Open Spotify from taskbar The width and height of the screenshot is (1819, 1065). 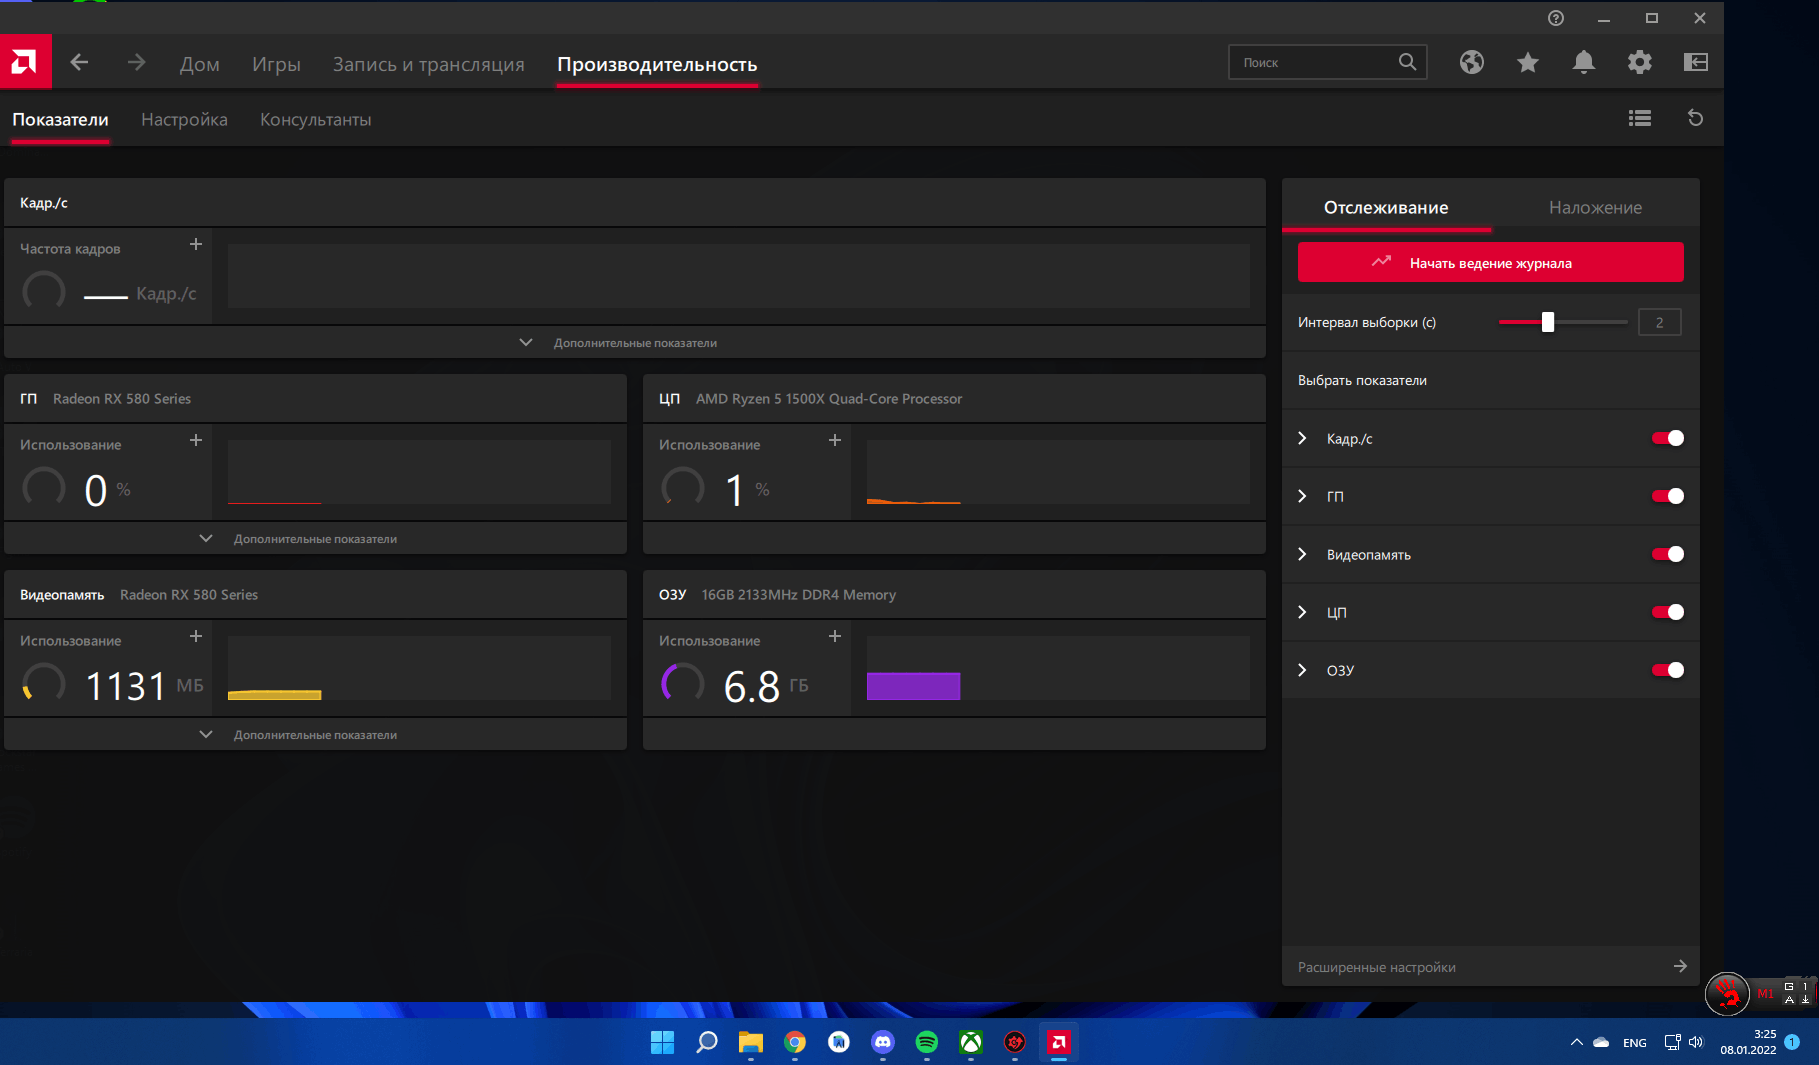point(927,1042)
